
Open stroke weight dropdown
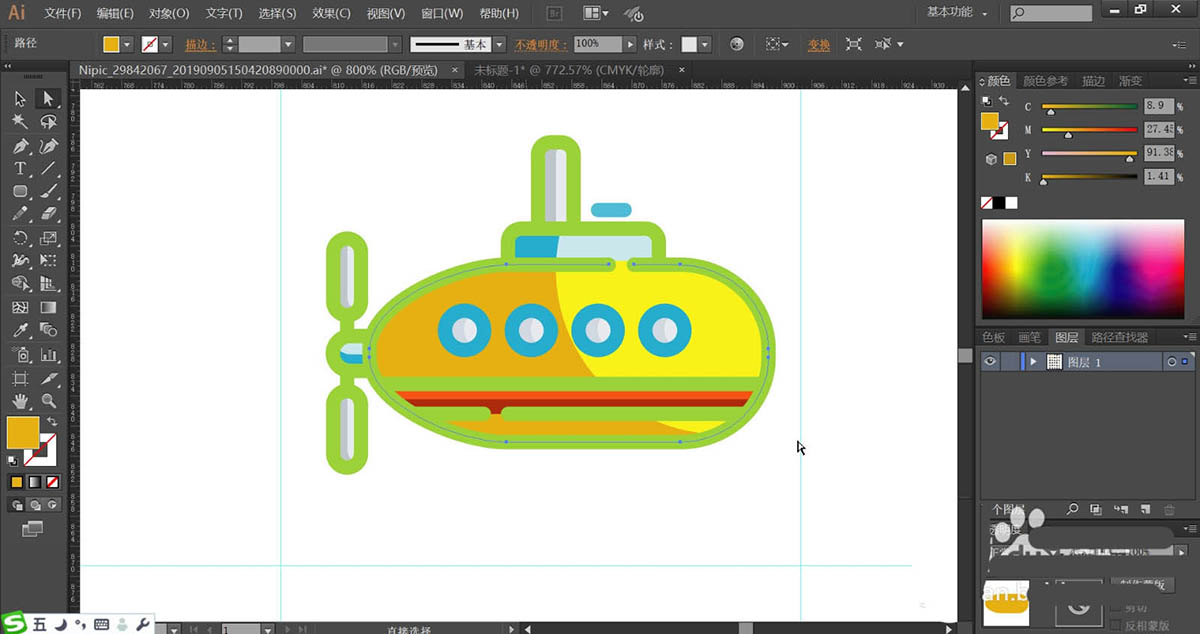(x=288, y=45)
